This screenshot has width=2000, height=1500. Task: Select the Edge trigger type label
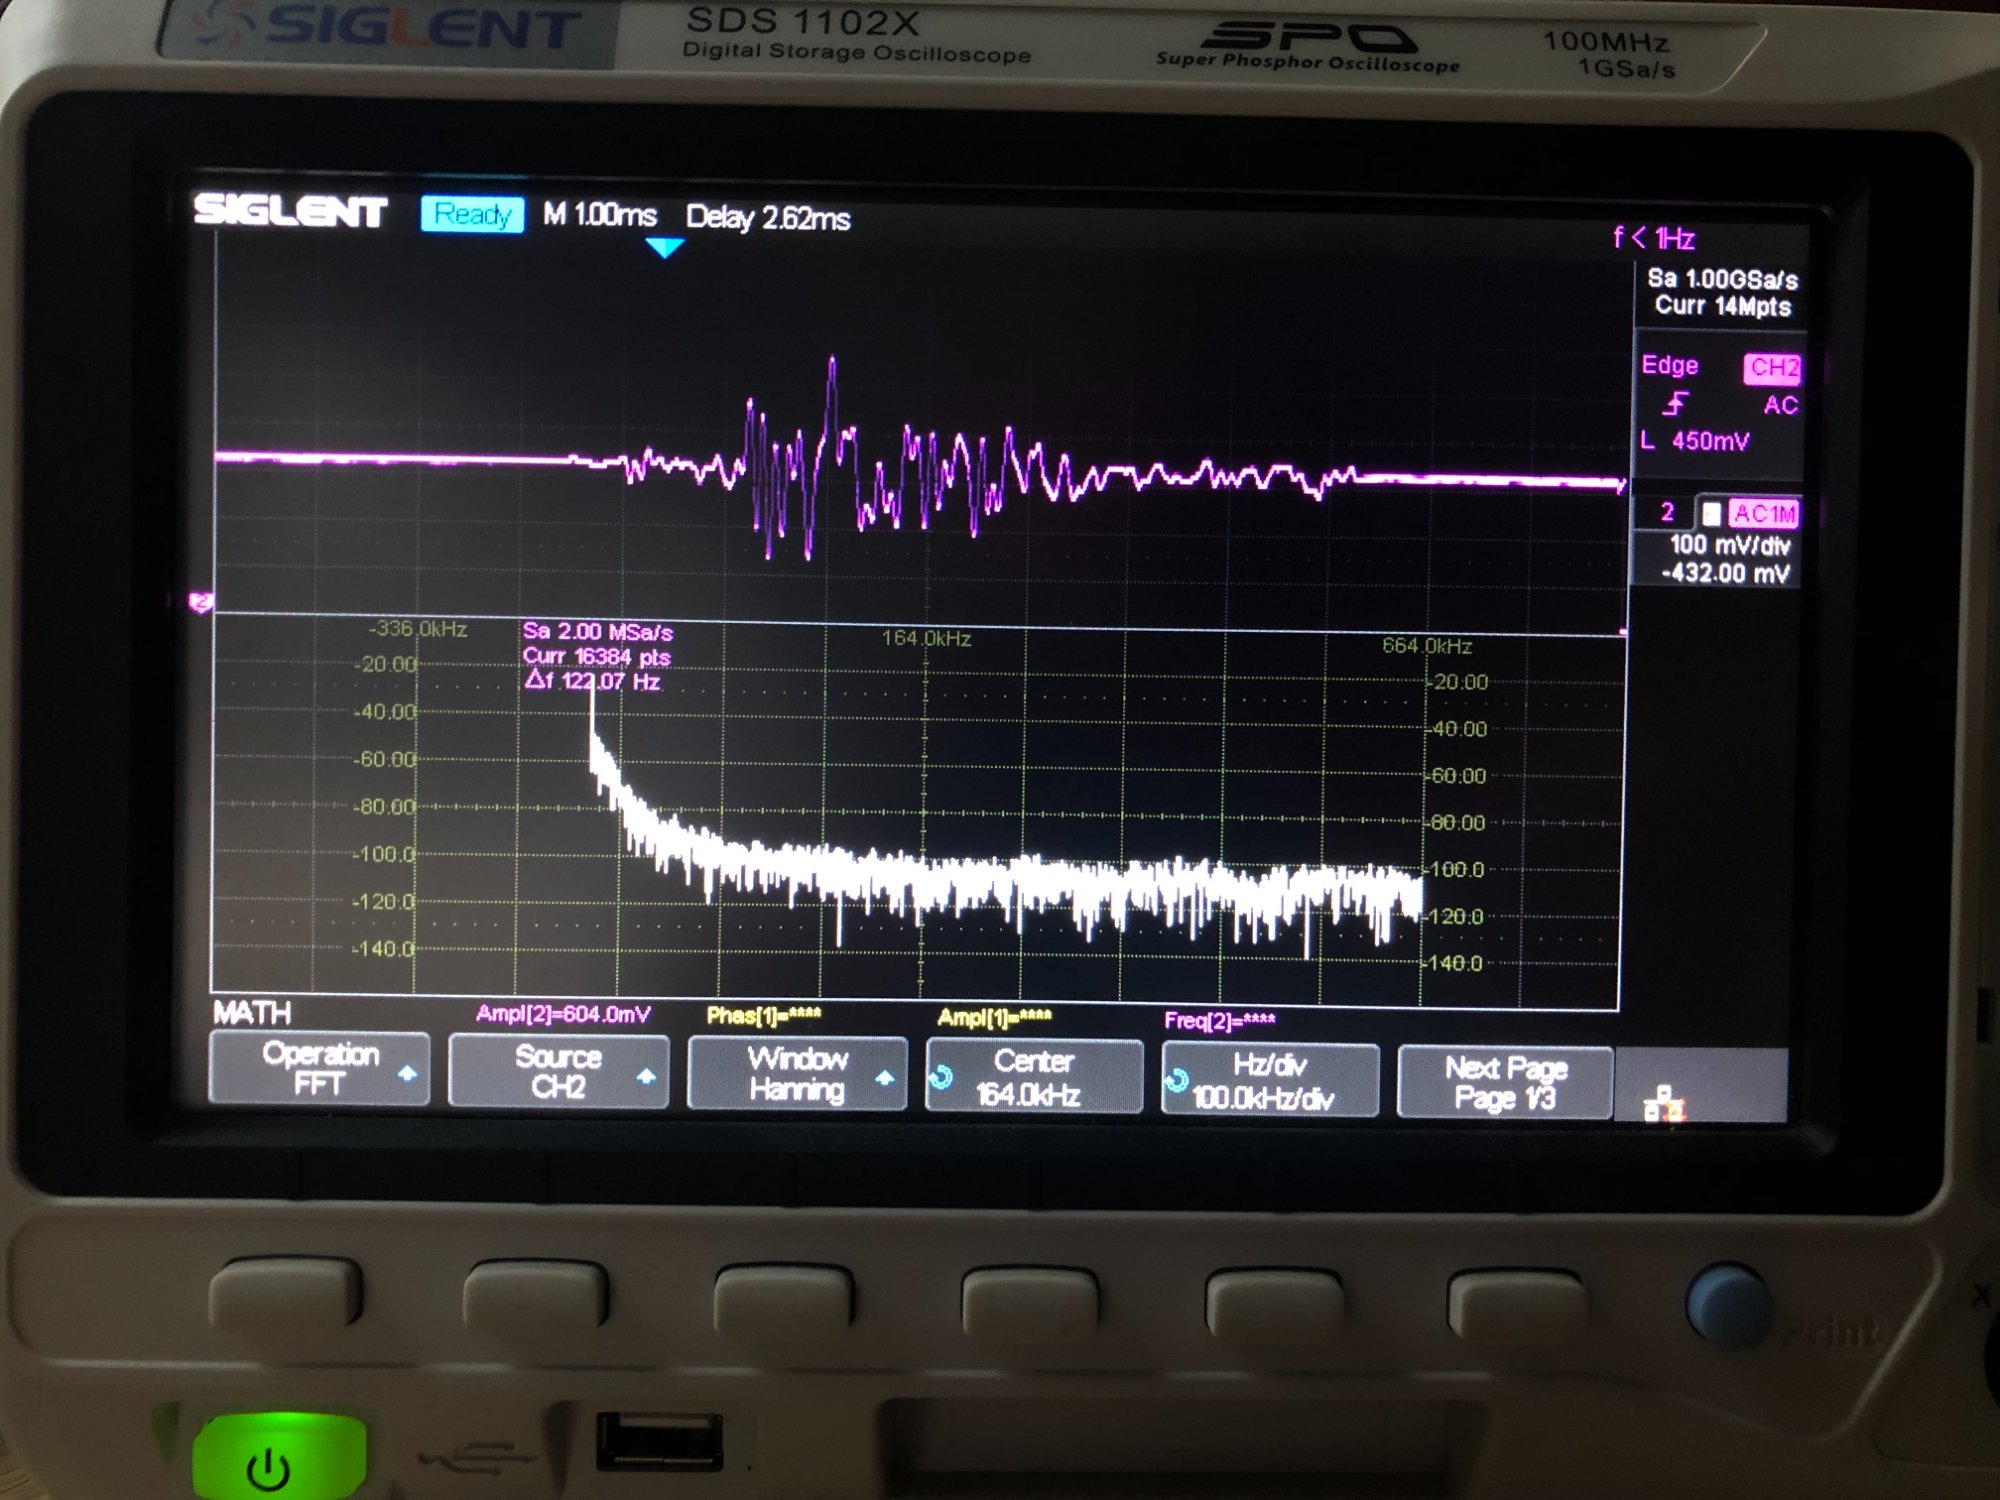[1669, 365]
